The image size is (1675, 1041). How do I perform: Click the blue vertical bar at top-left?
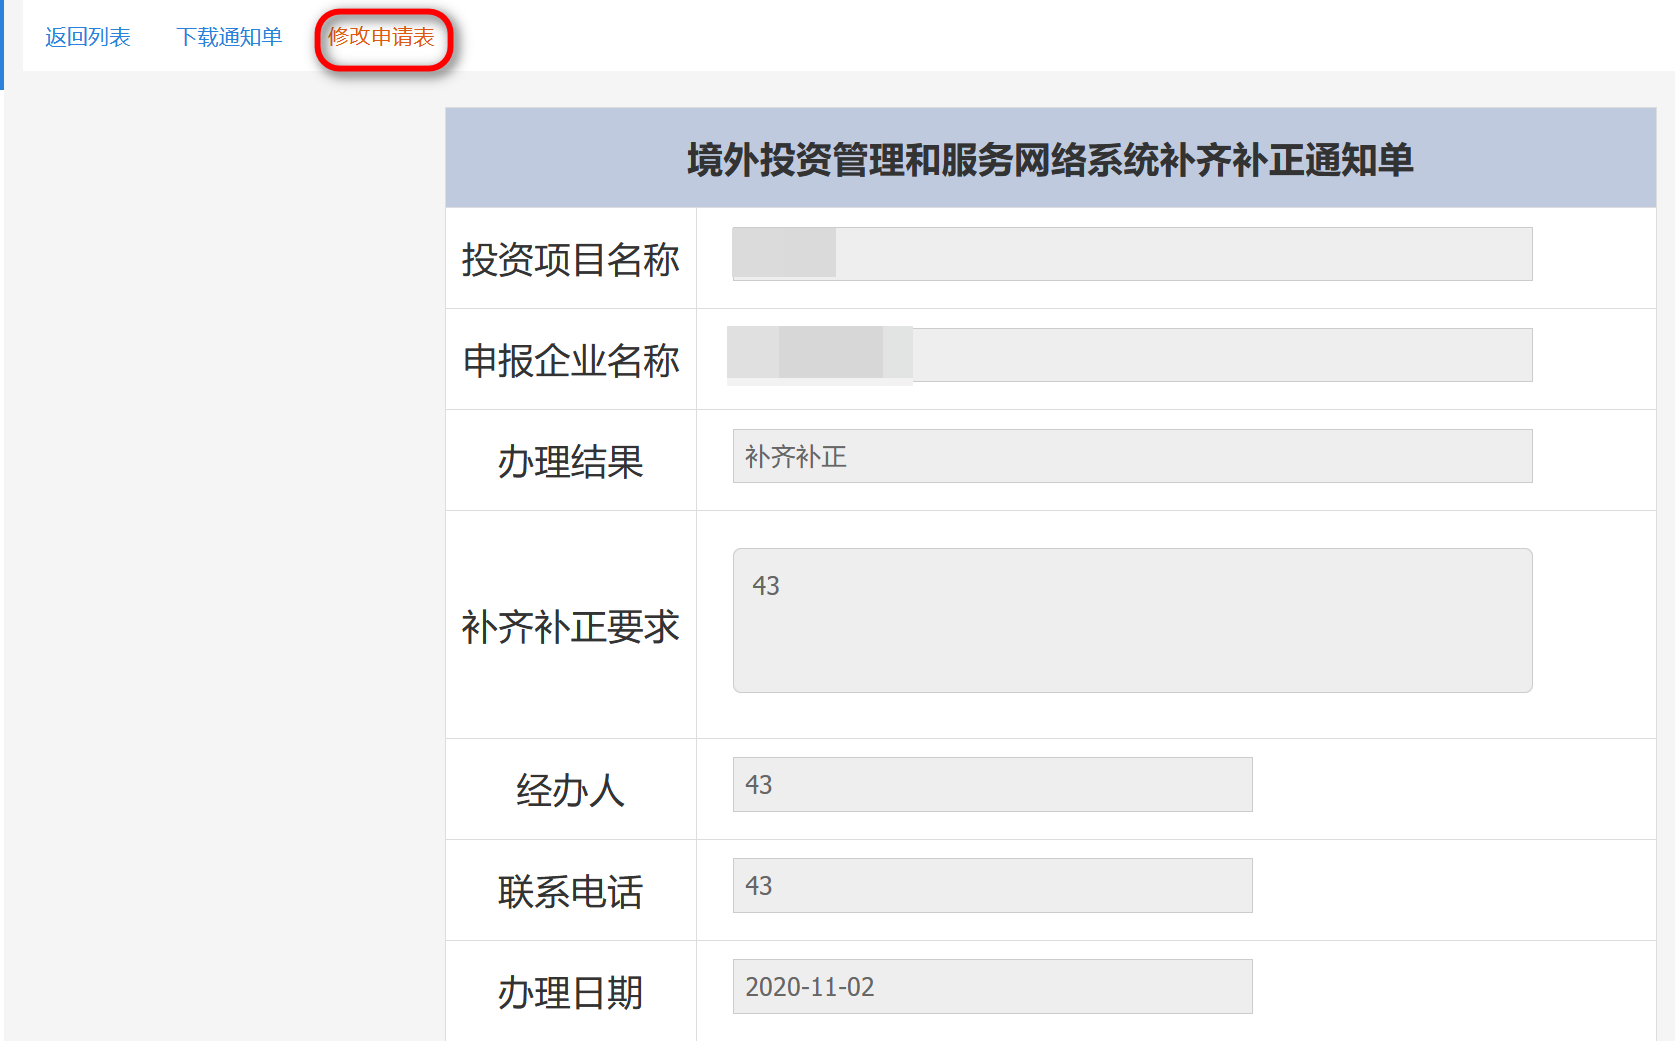point(2,45)
